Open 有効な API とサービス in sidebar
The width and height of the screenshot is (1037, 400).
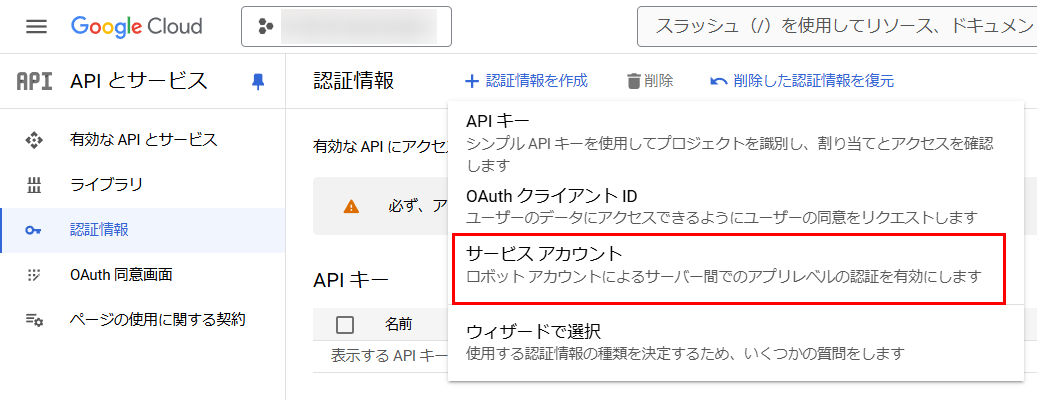point(143,140)
